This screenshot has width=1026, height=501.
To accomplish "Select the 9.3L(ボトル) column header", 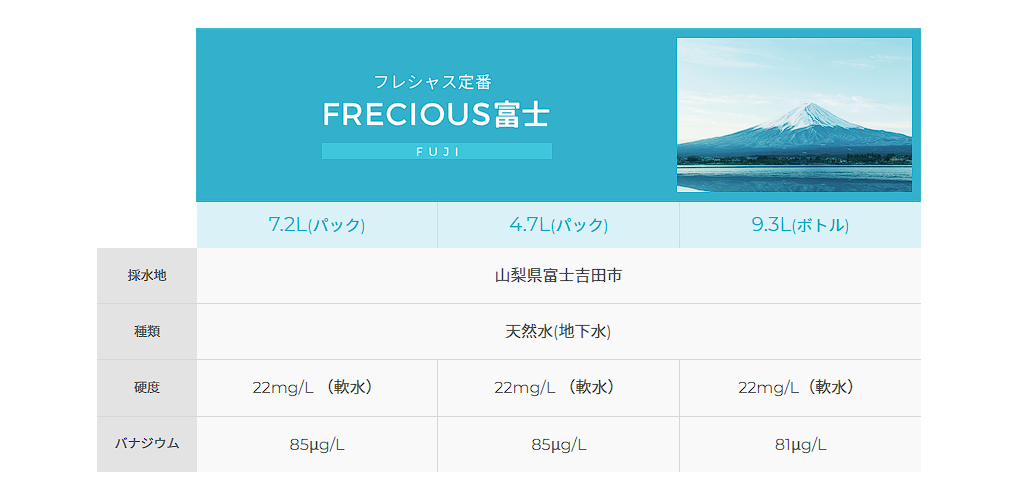I will click(800, 225).
